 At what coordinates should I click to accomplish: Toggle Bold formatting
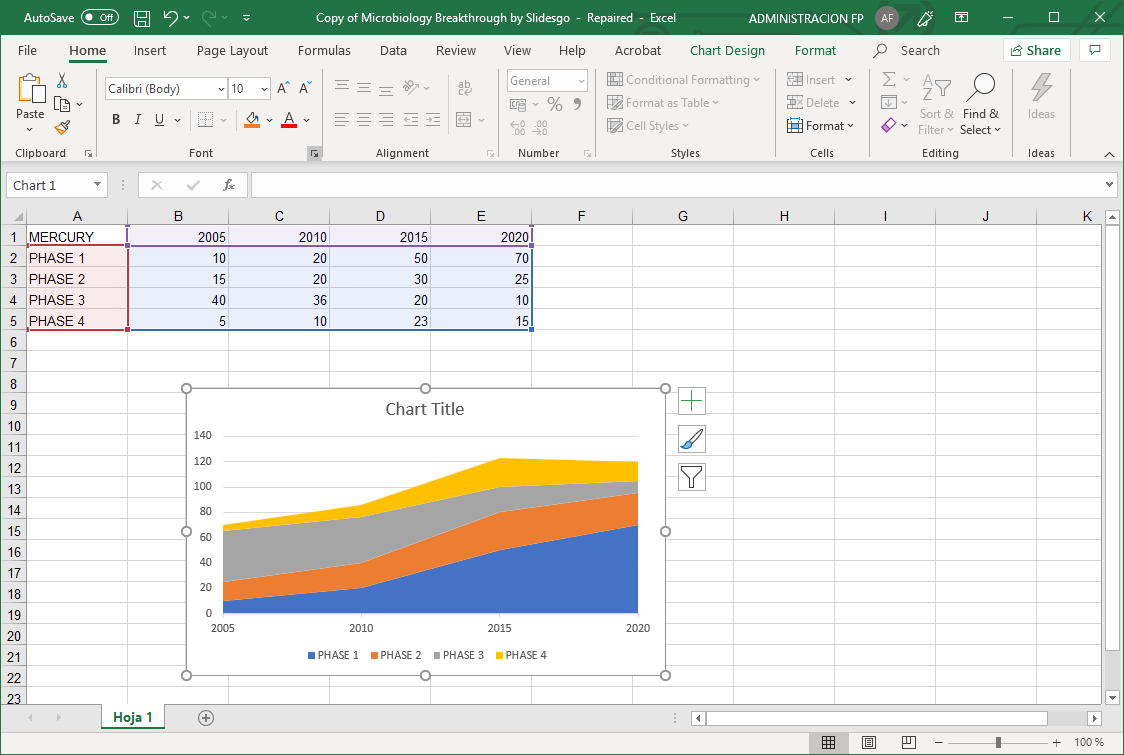(116, 120)
